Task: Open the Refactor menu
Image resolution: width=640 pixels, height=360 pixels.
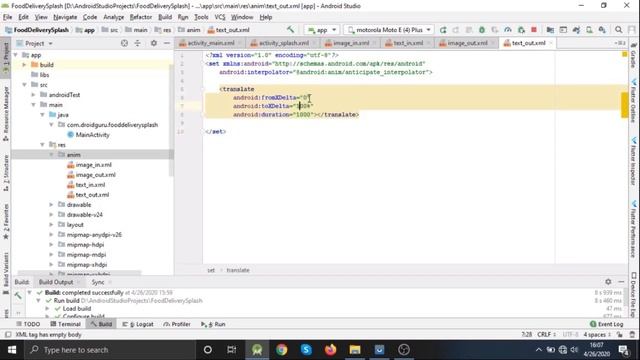Action: (140, 17)
